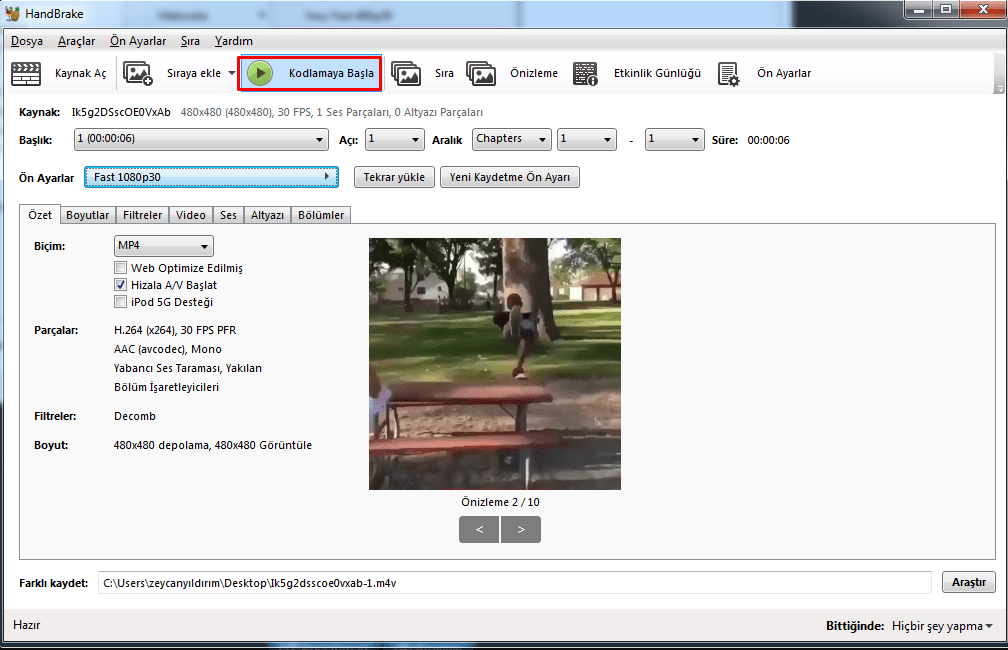The height and width of the screenshot is (650, 1008).
Task: Click Yabancı Ses Taraması, Yakılan text
Action: pyautogui.click(x=188, y=368)
